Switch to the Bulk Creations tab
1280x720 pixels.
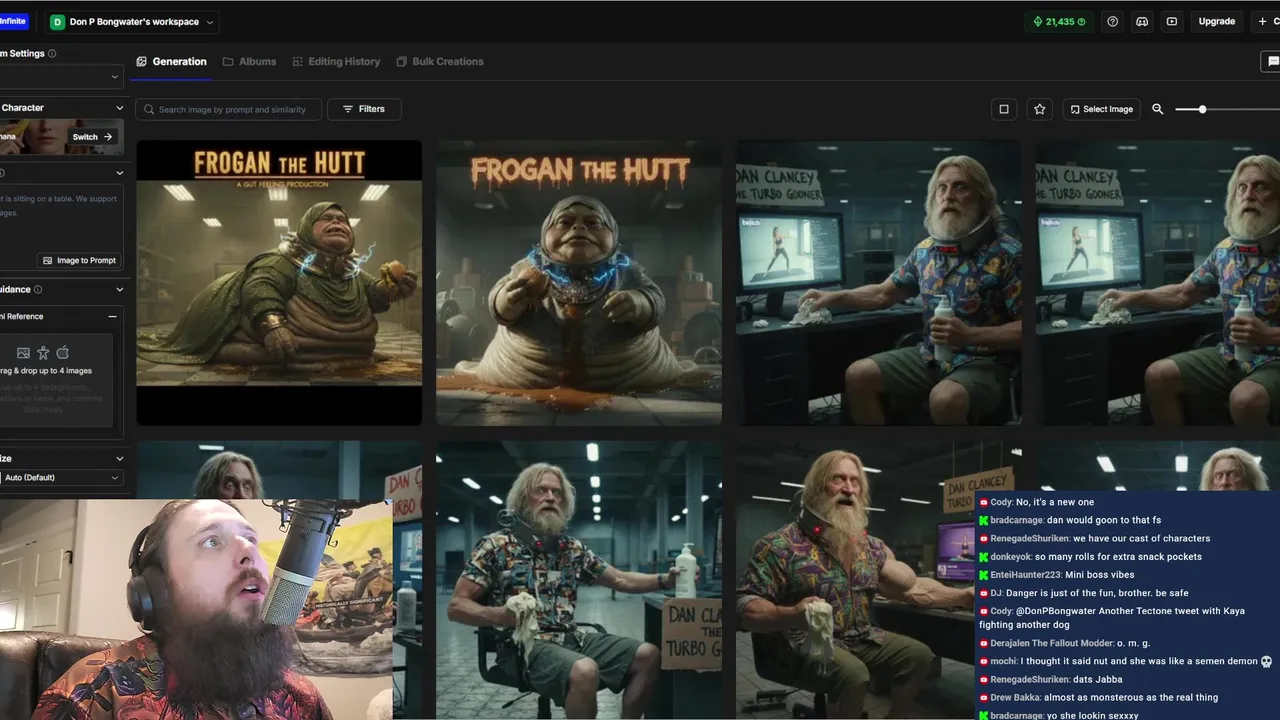coord(440,61)
